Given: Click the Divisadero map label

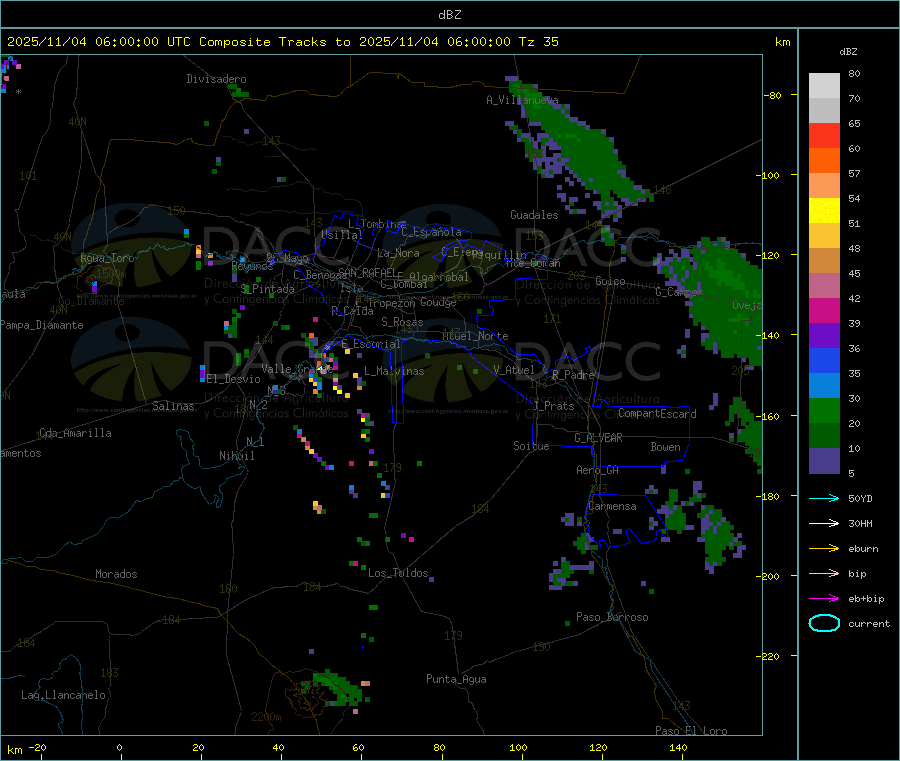Looking at the screenshot, I should pos(216,79).
